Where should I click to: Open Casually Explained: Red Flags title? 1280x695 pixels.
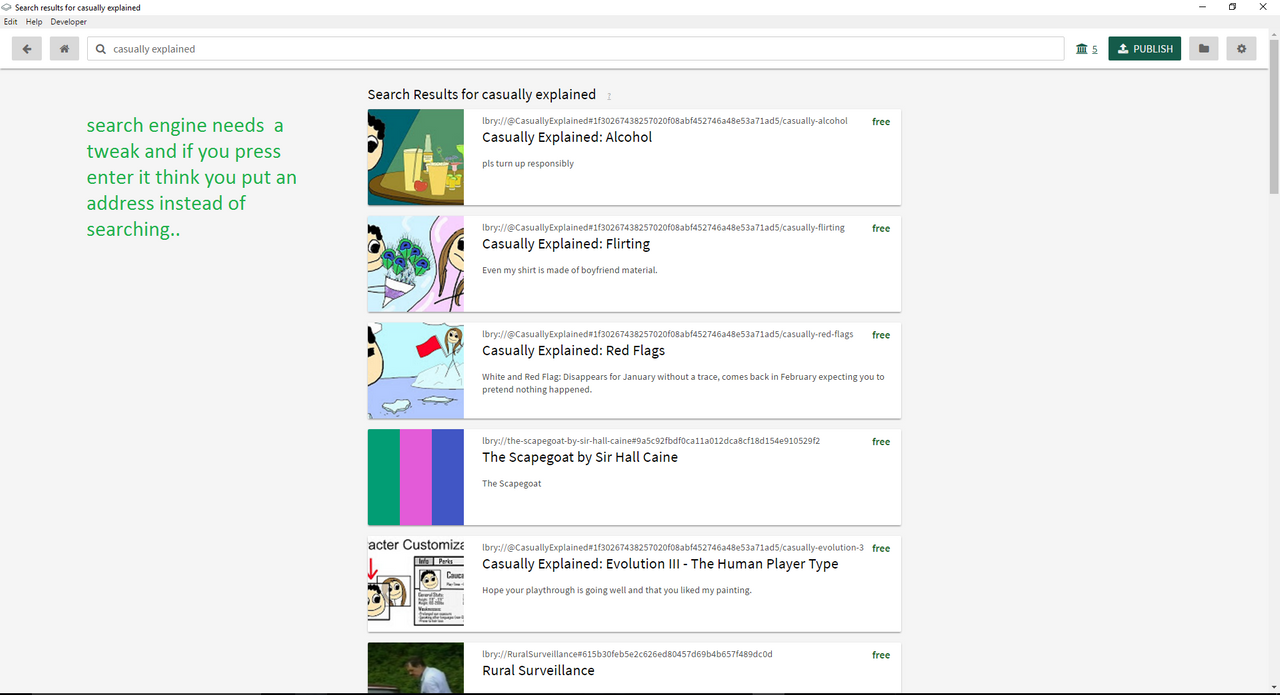[x=573, y=351]
